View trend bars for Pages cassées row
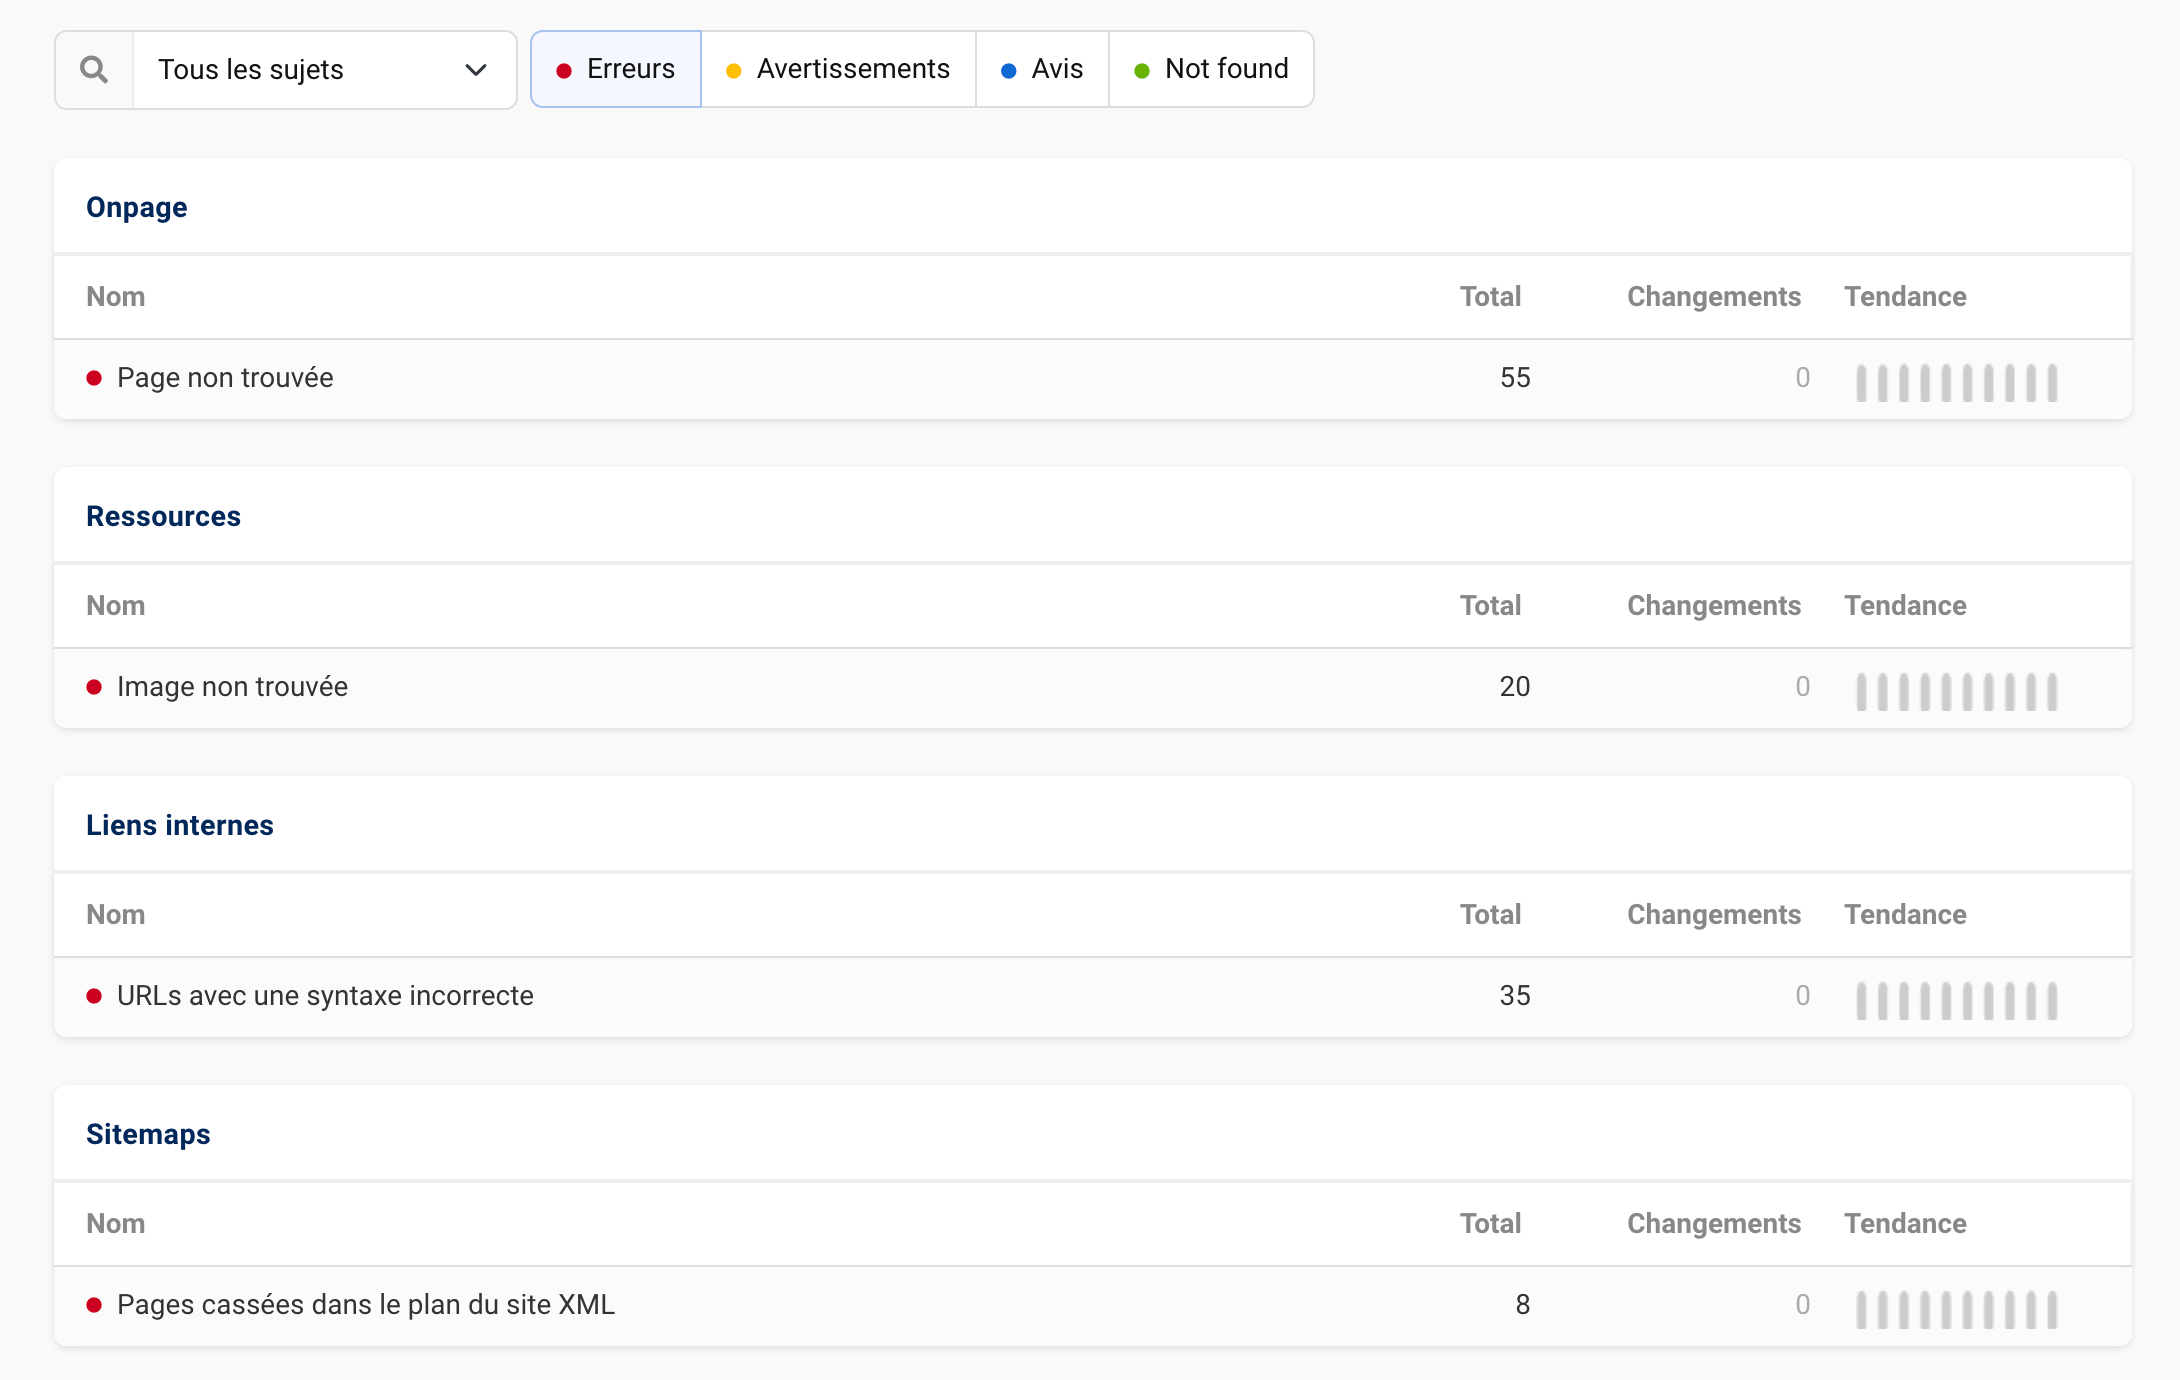This screenshot has width=2180, height=1380. click(x=1957, y=1310)
